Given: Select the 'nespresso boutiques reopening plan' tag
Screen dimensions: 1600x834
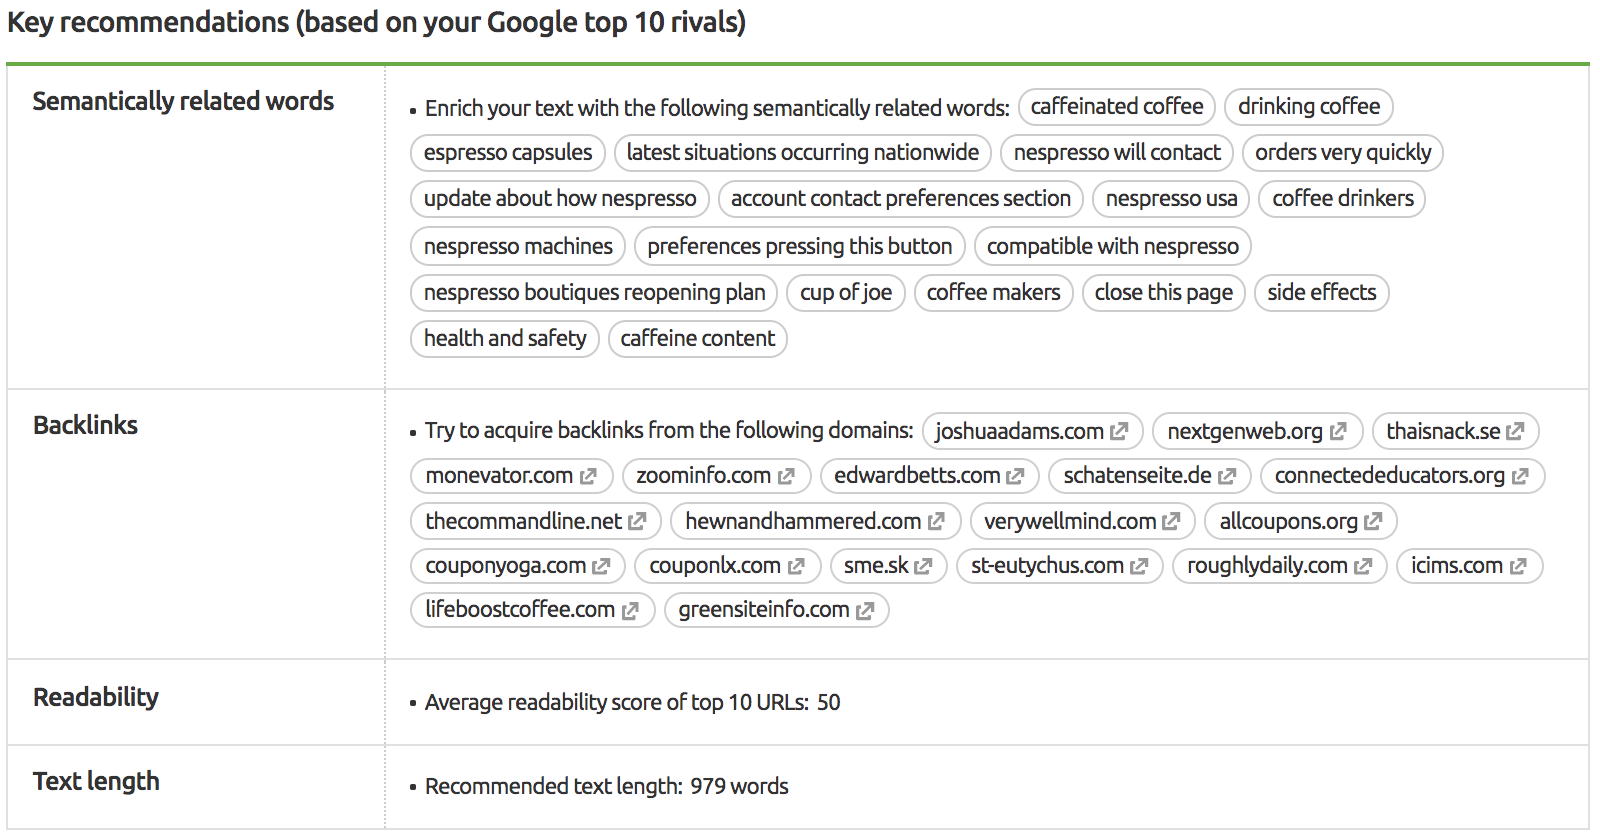Looking at the screenshot, I should click(594, 293).
